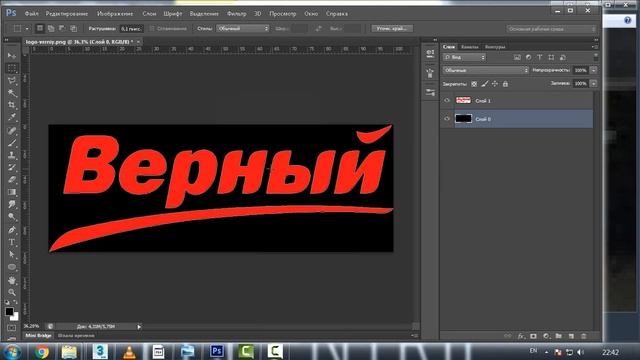Open the Стиль dropdown in options bar
Screen dimensions: 640x360
tap(243, 29)
